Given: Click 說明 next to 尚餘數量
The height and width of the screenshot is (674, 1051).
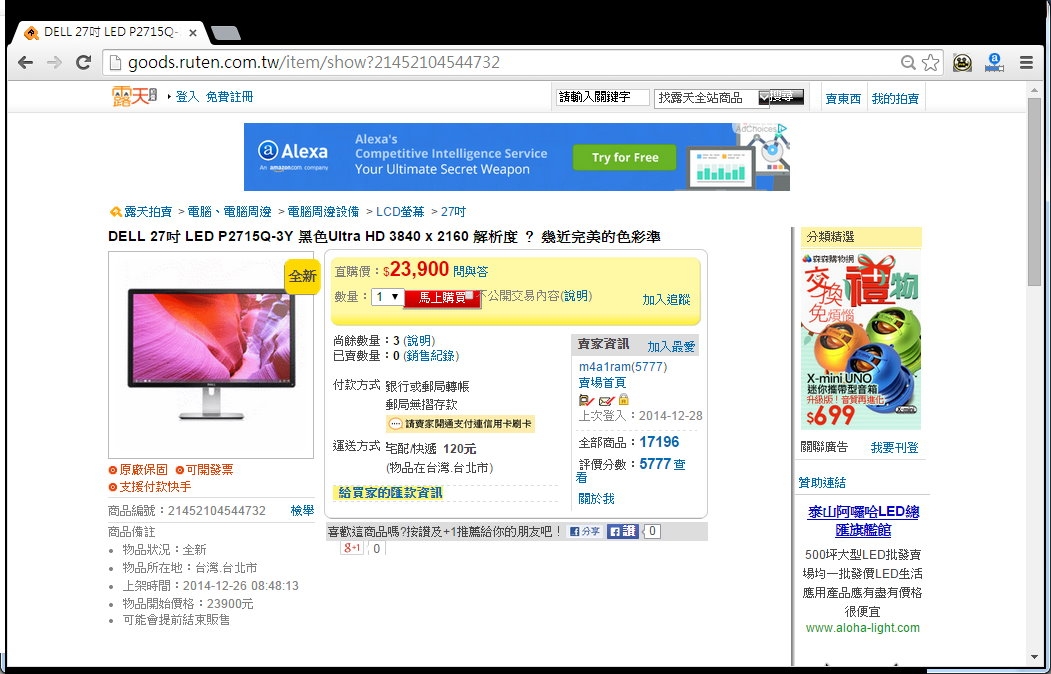Looking at the screenshot, I should pos(419,341).
